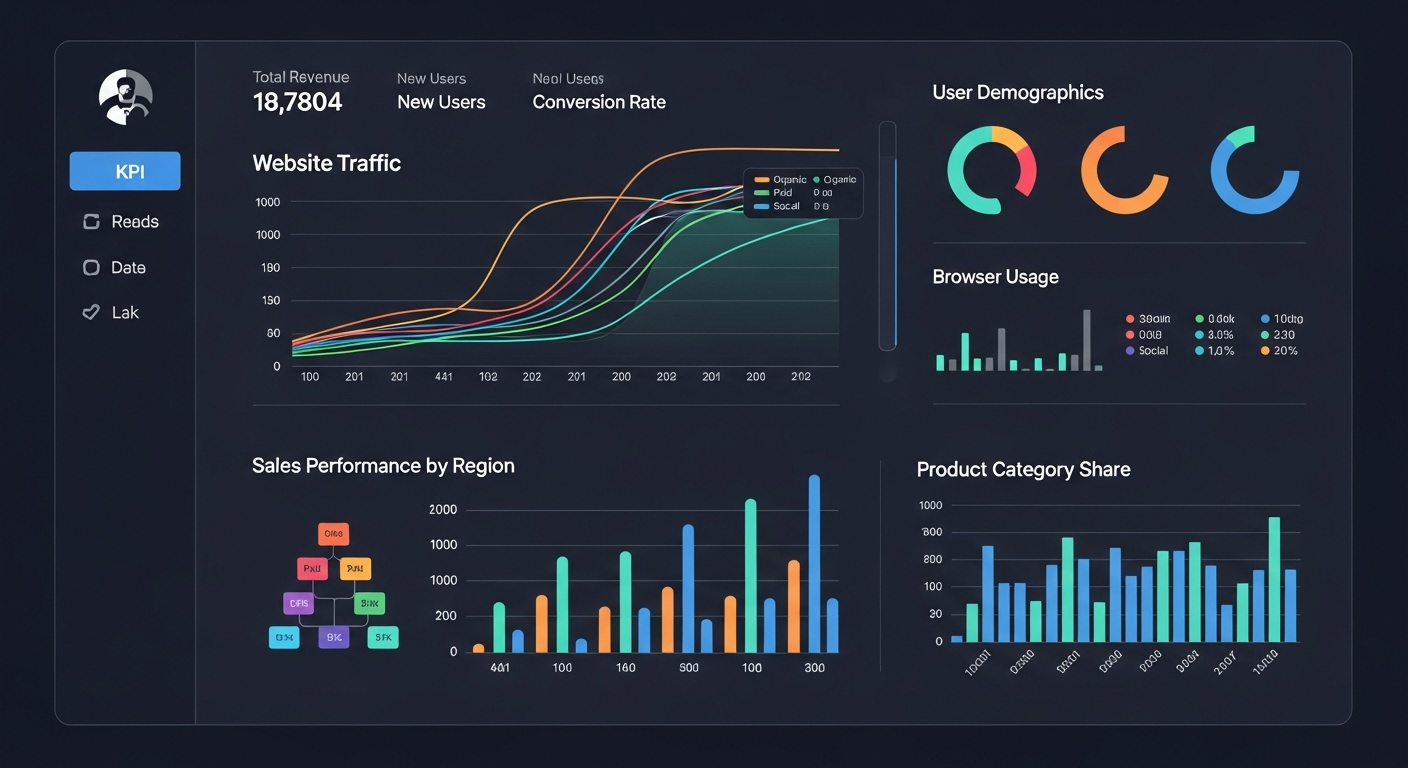Toggle the 1,0% browser legend item
The image size is (1408, 768).
(1215, 351)
